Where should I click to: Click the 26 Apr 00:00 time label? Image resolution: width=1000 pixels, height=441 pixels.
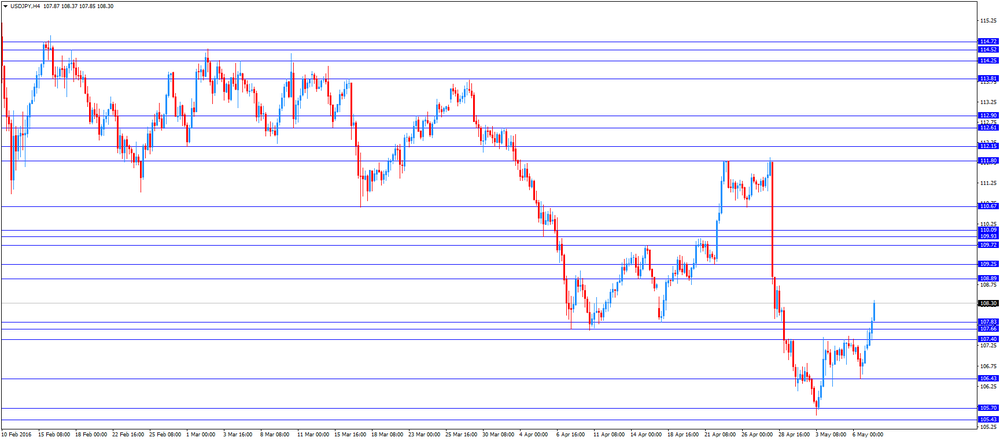click(757, 435)
